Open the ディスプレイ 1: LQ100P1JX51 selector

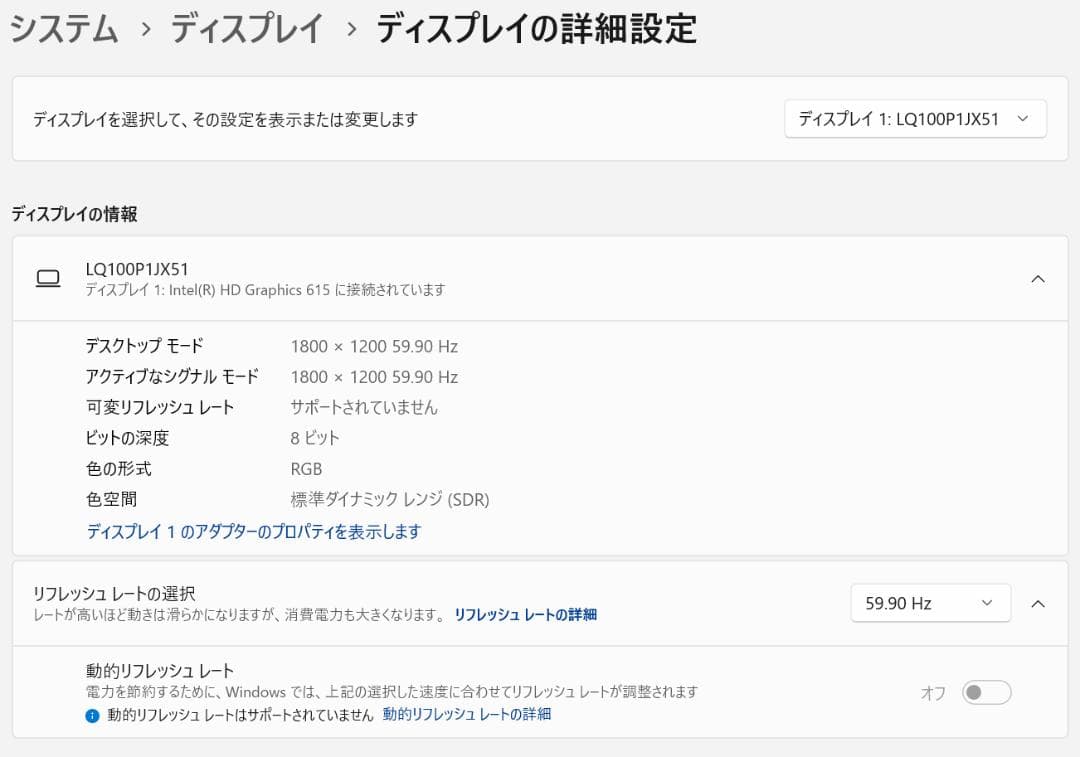915,118
